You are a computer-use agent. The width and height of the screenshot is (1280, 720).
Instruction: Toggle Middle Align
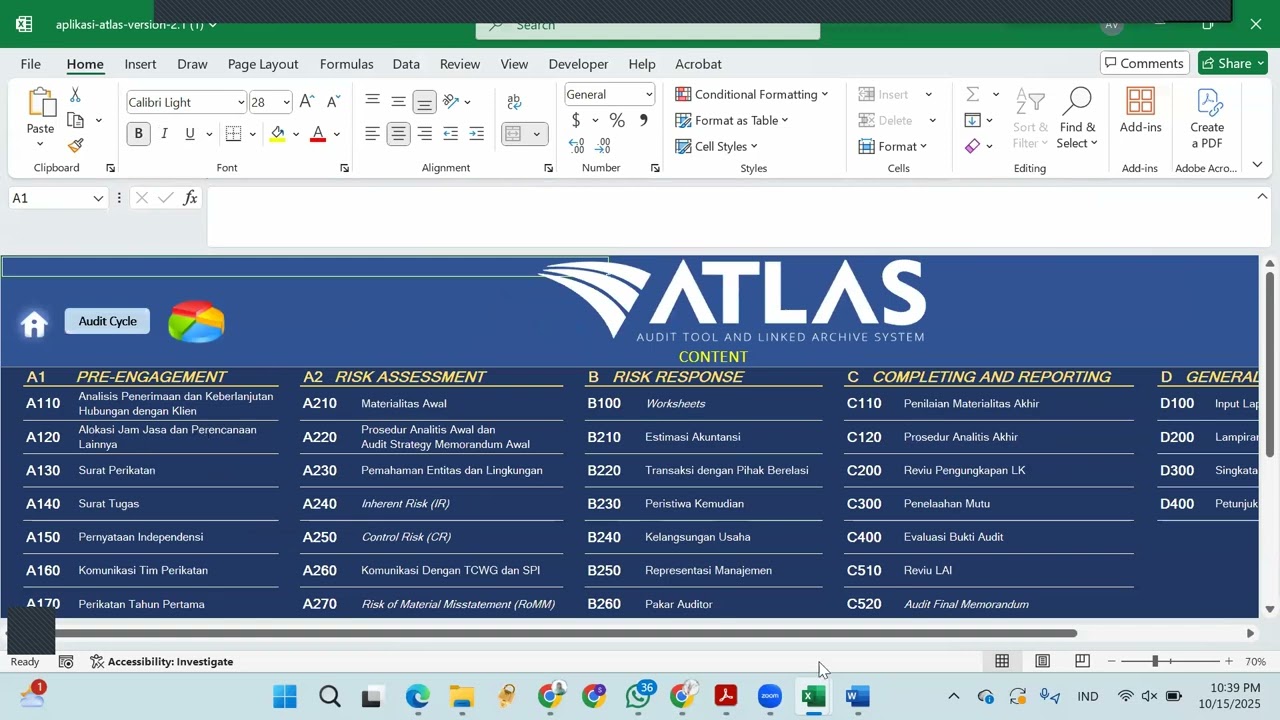[398, 102]
